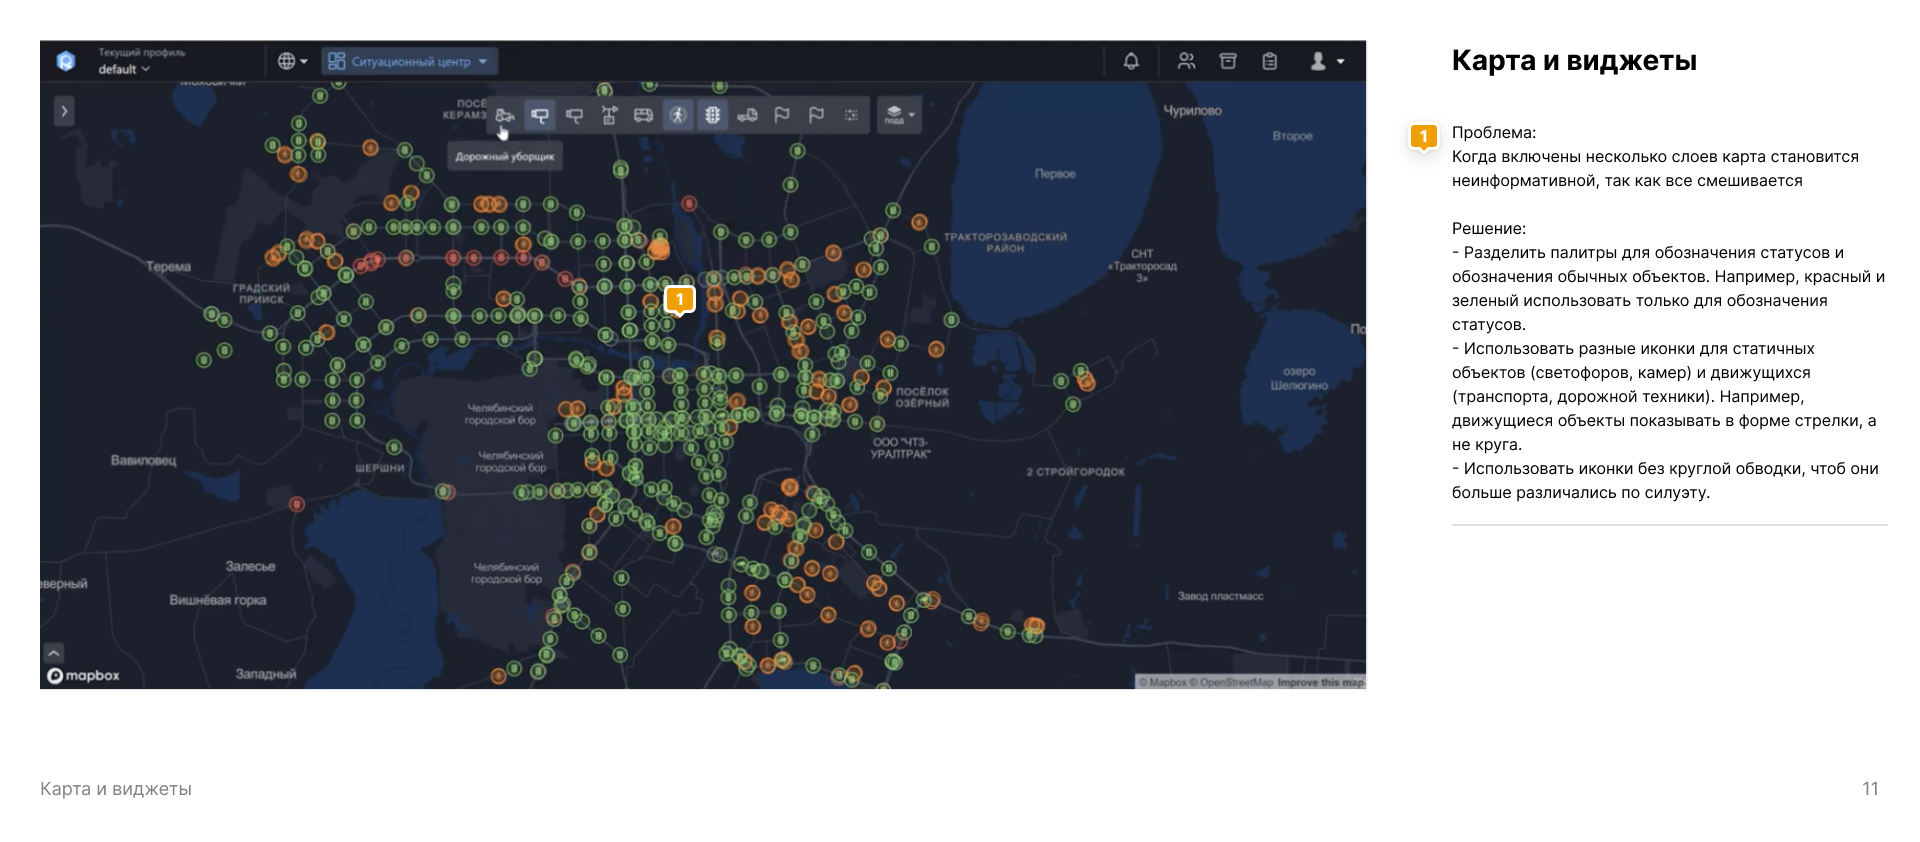Toggle the pedestrian crossing layer
The width and height of the screenshot is (1920, 842).
[678, 116]
